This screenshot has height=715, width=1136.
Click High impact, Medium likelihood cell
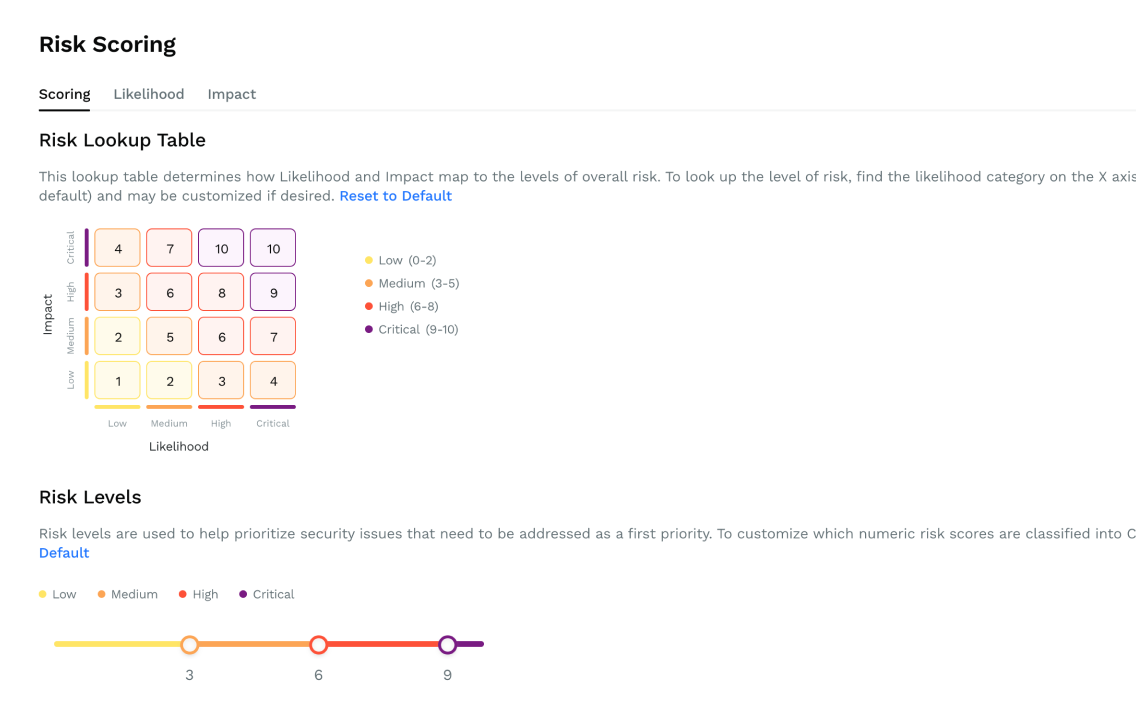[x=170, y=292]
